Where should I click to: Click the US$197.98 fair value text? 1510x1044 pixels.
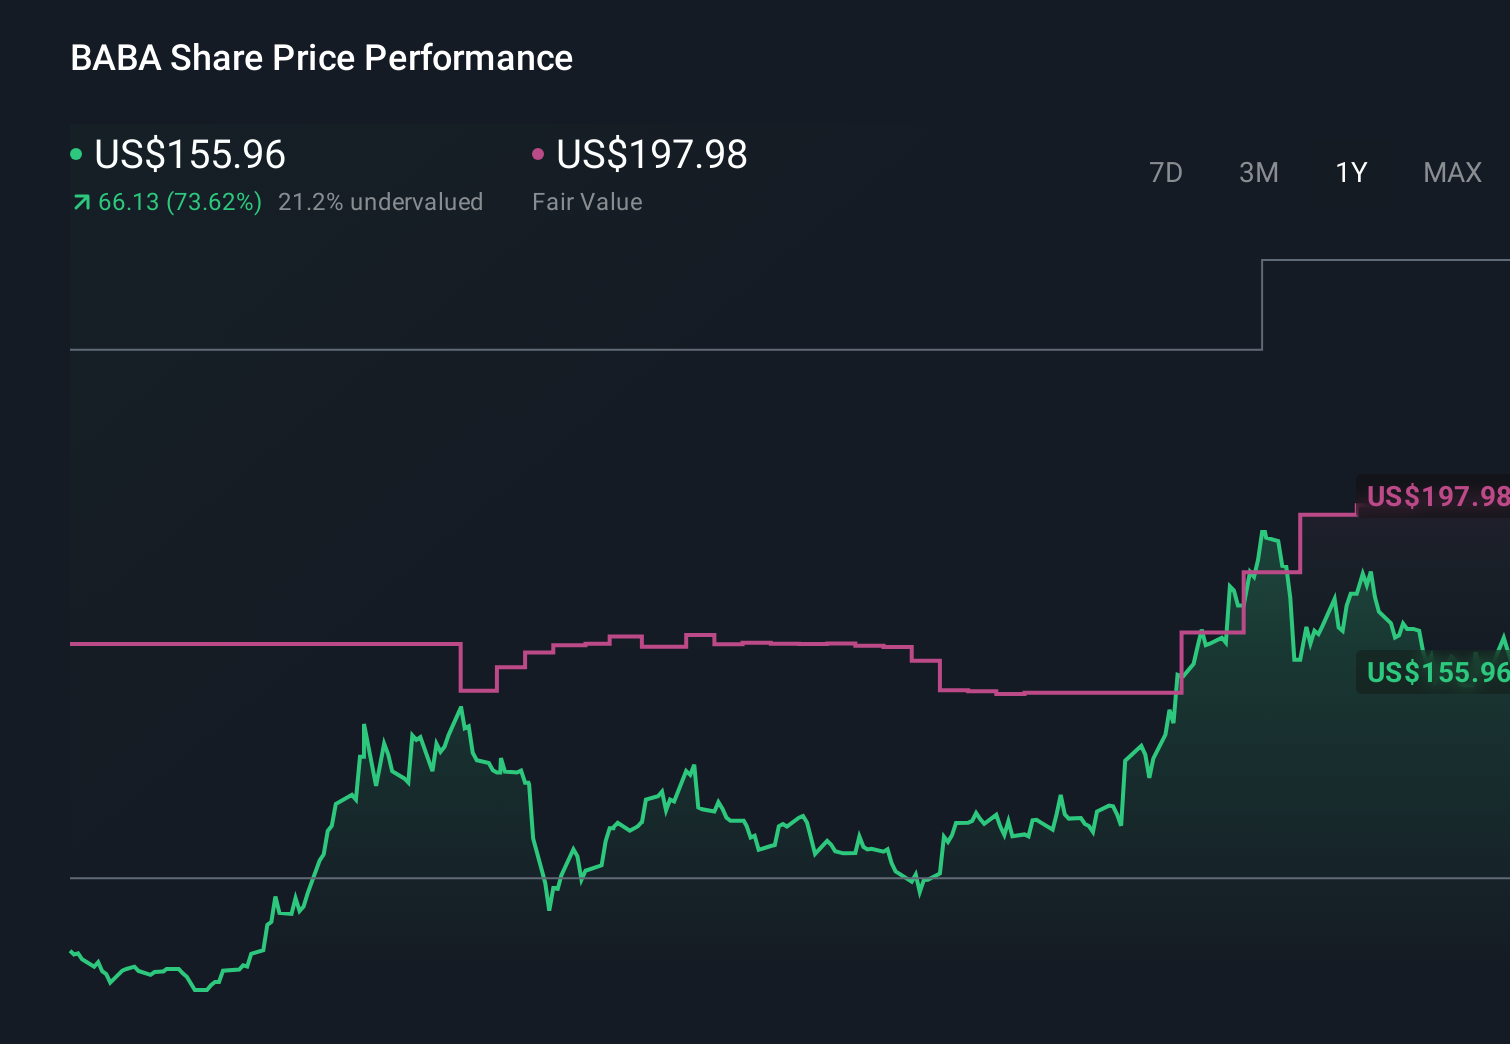pos(651,155)
